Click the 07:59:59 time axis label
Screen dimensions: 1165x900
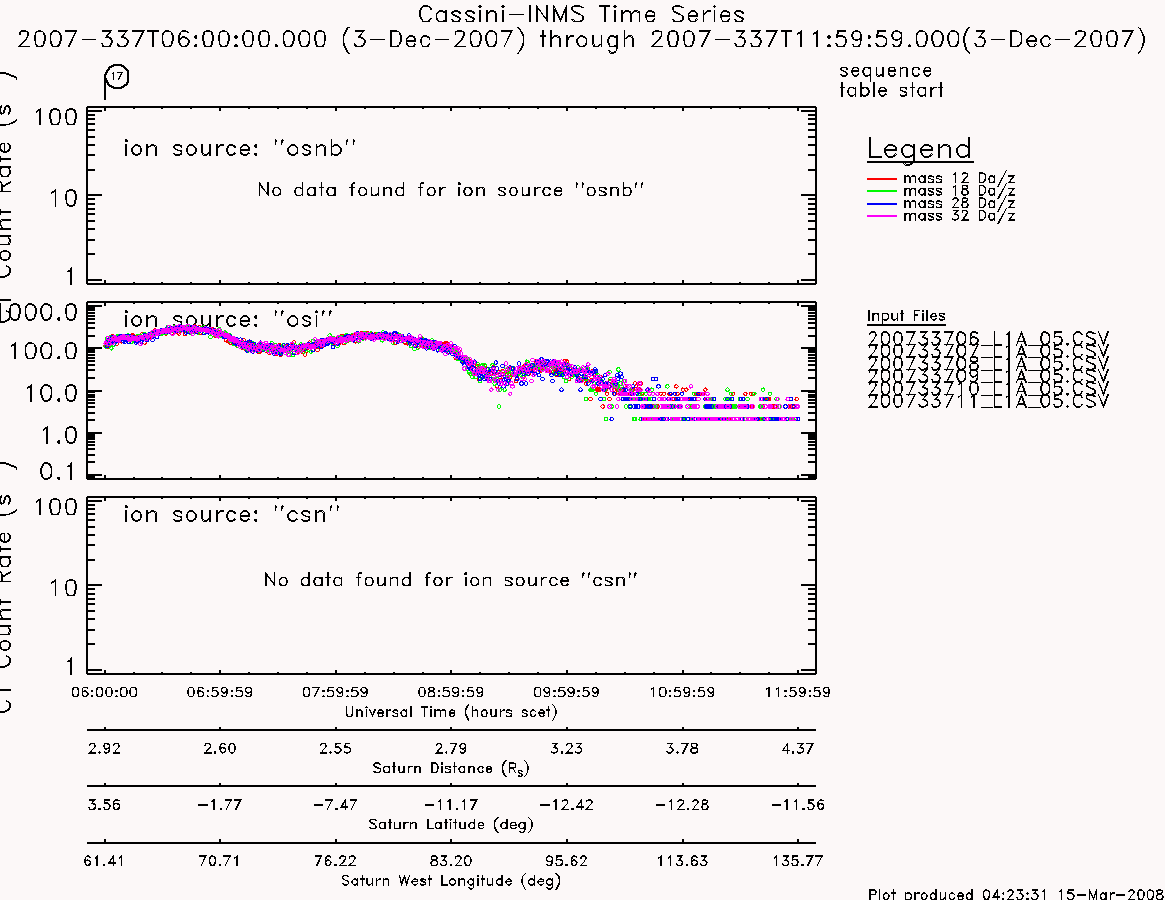335,692
